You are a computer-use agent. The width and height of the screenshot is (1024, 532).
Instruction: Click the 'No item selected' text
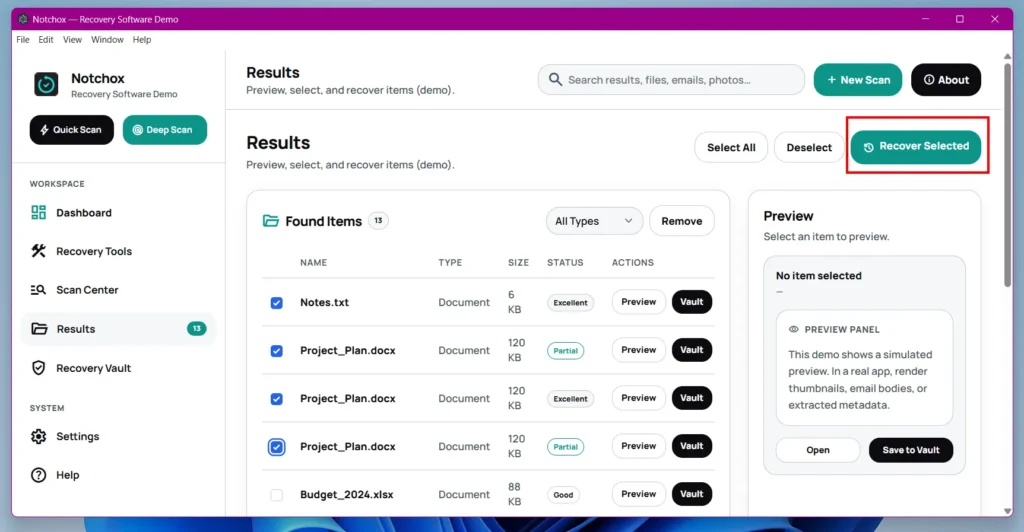818,275
